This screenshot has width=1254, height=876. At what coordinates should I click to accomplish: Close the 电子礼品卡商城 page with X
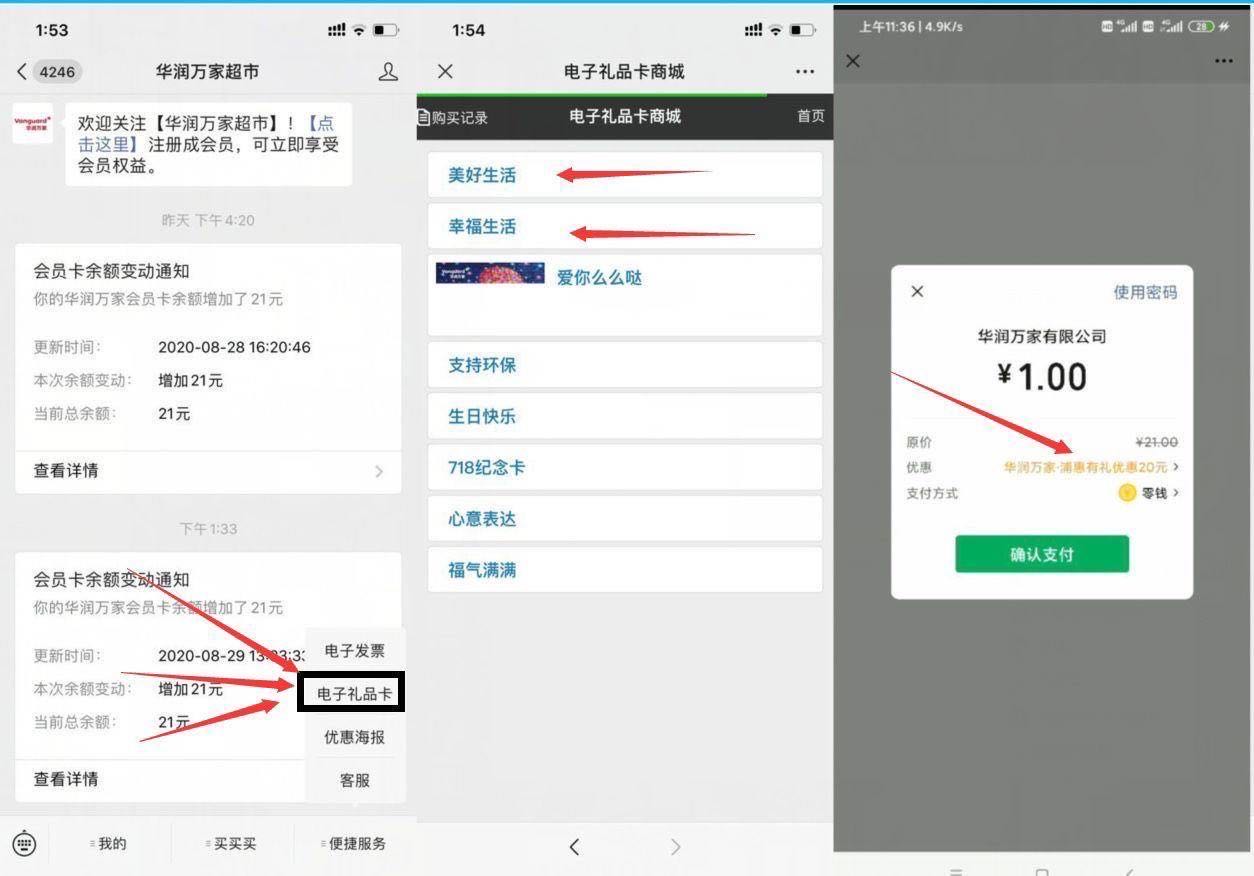[x=446, y=71]
